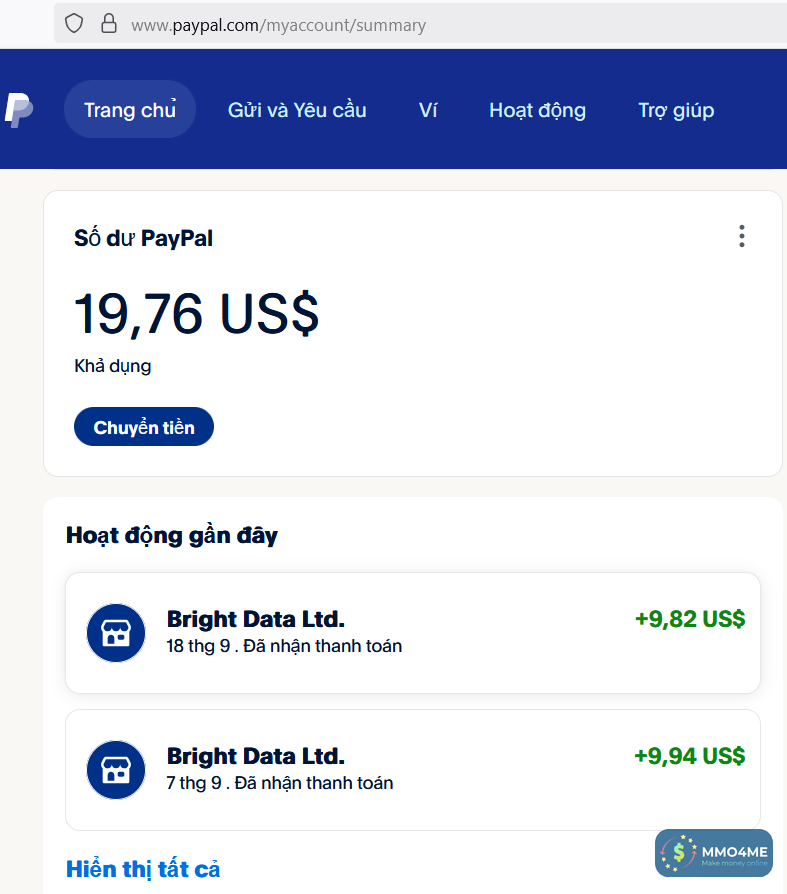
Task: Open the Gửi và Yêu cầu tab
Action: (x=297, y=110)
